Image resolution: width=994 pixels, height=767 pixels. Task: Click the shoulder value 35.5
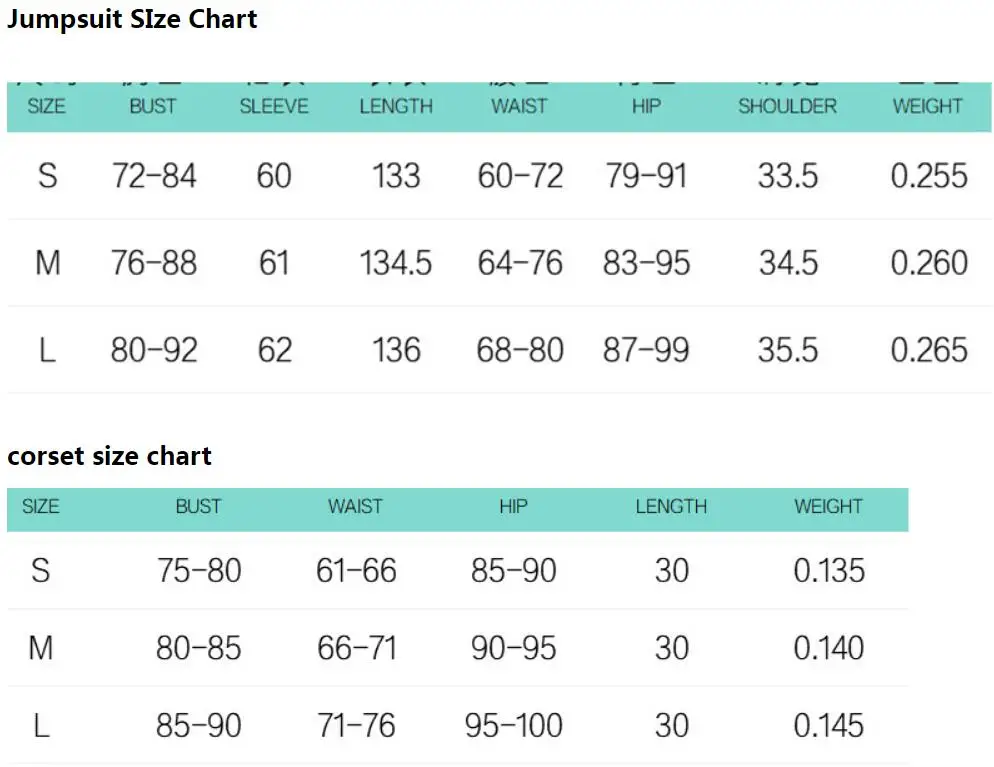pyautogui.click(x=788, y=350)
